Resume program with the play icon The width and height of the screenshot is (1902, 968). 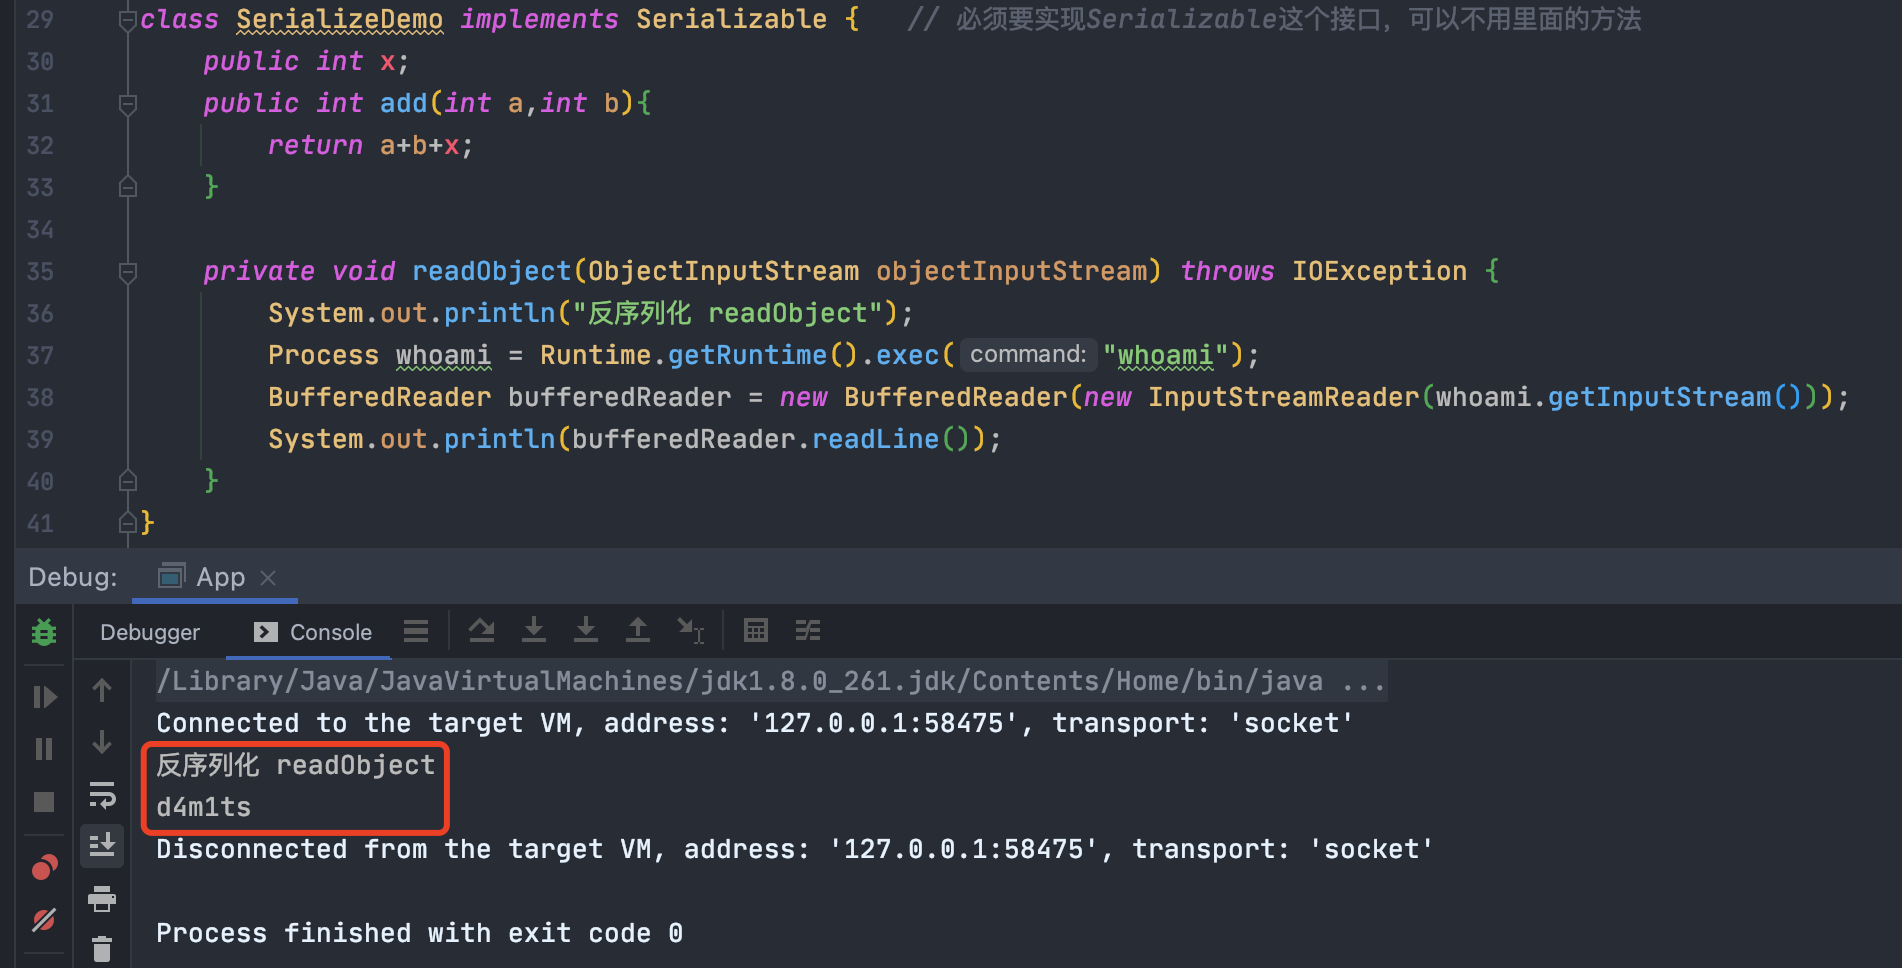point(44,696)
